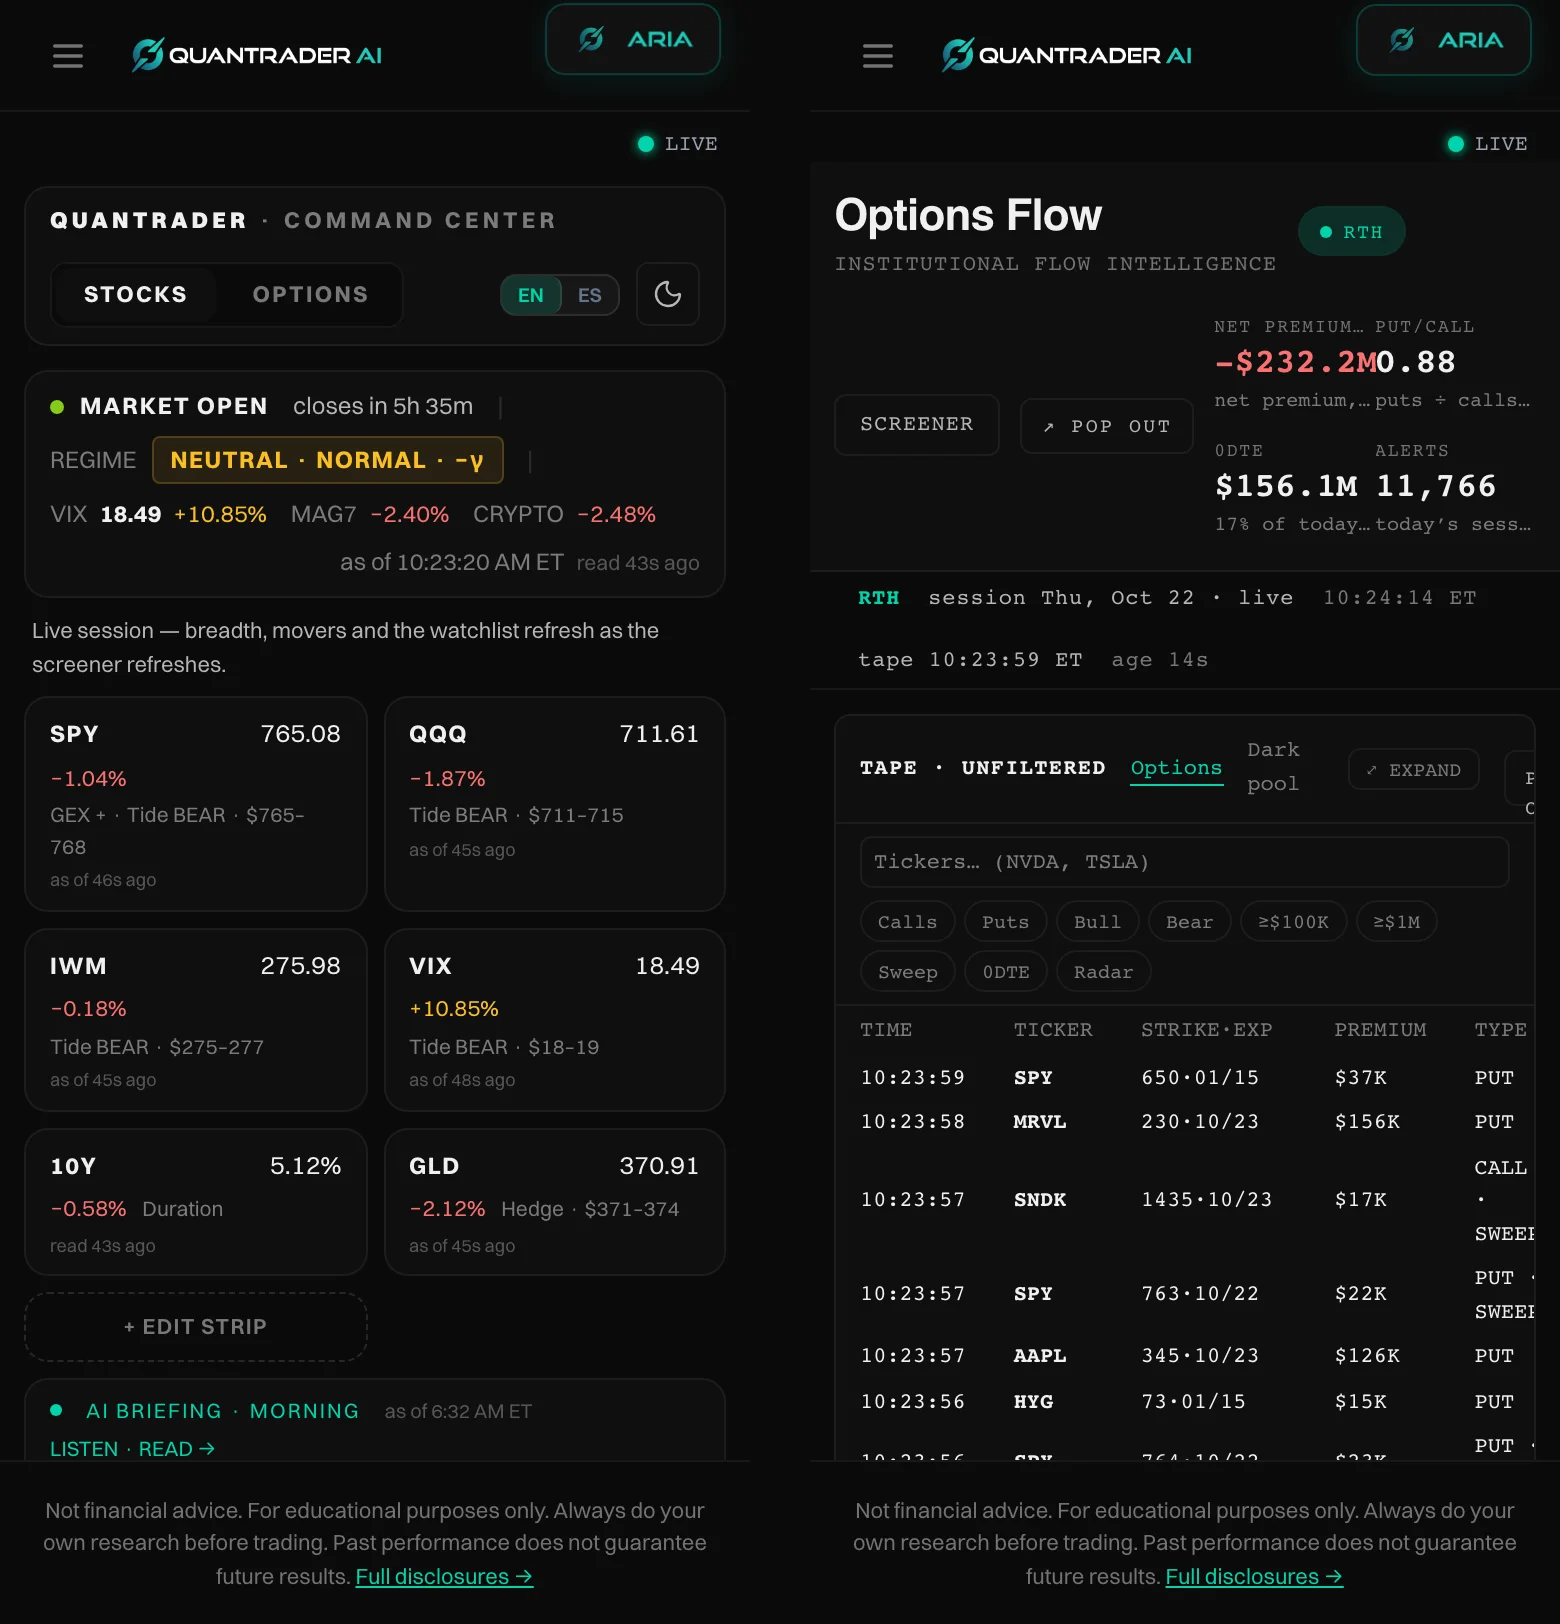1560x1624 pixels.
Task: Toggle the Sweep filter chip
Action: tap(907, 972)
